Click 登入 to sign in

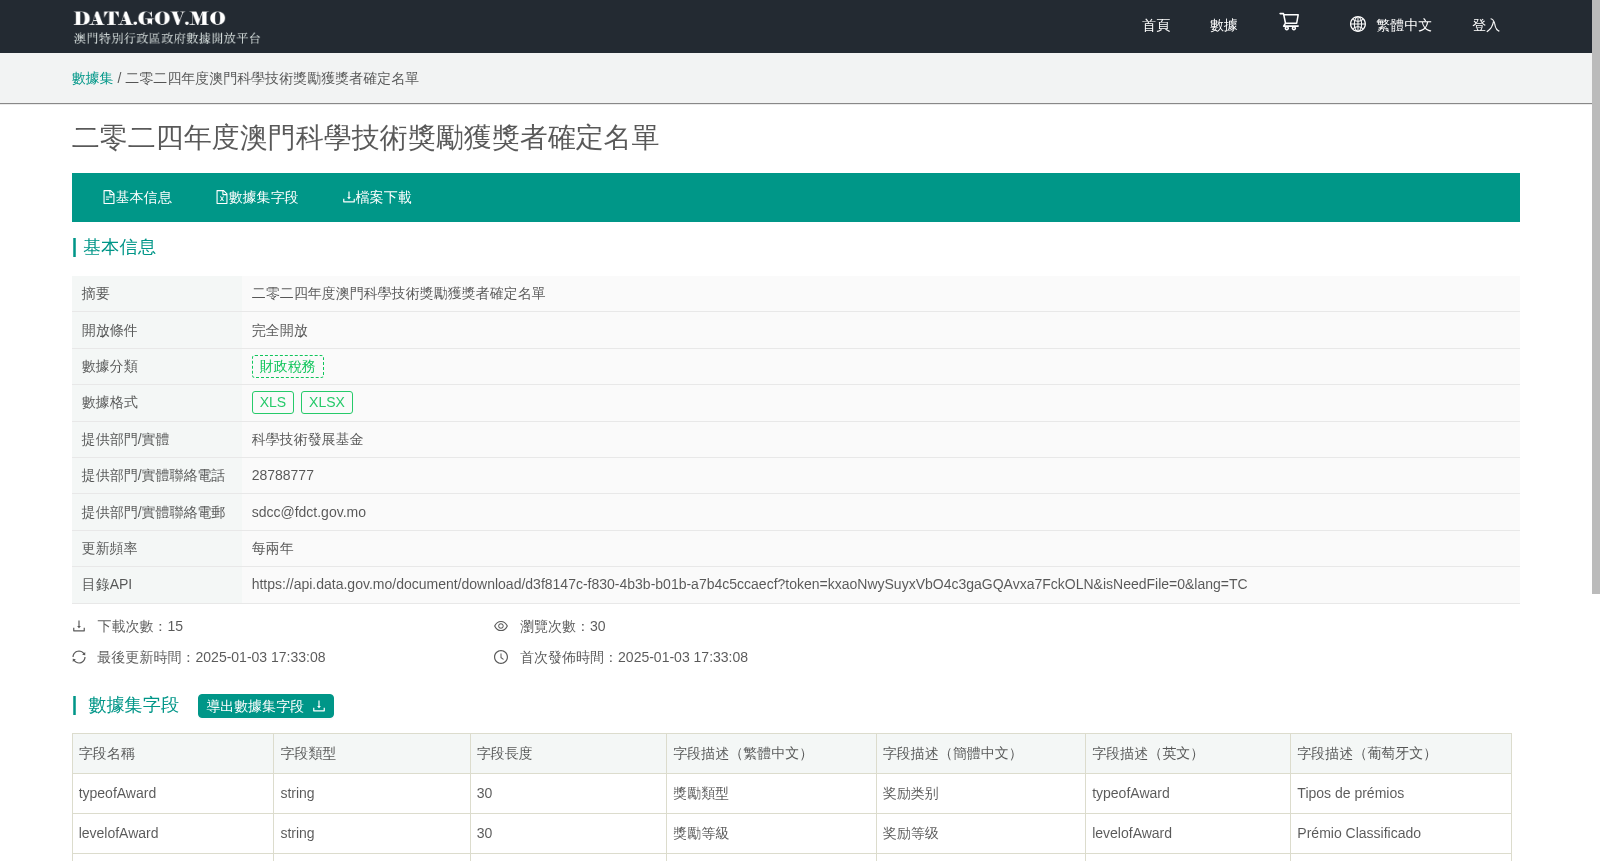(1486, 25)
